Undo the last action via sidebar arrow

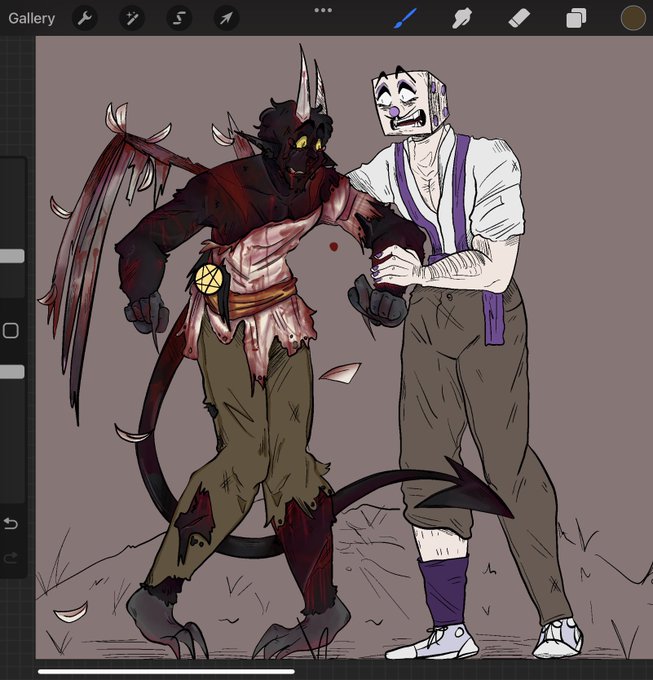point(10,523)
